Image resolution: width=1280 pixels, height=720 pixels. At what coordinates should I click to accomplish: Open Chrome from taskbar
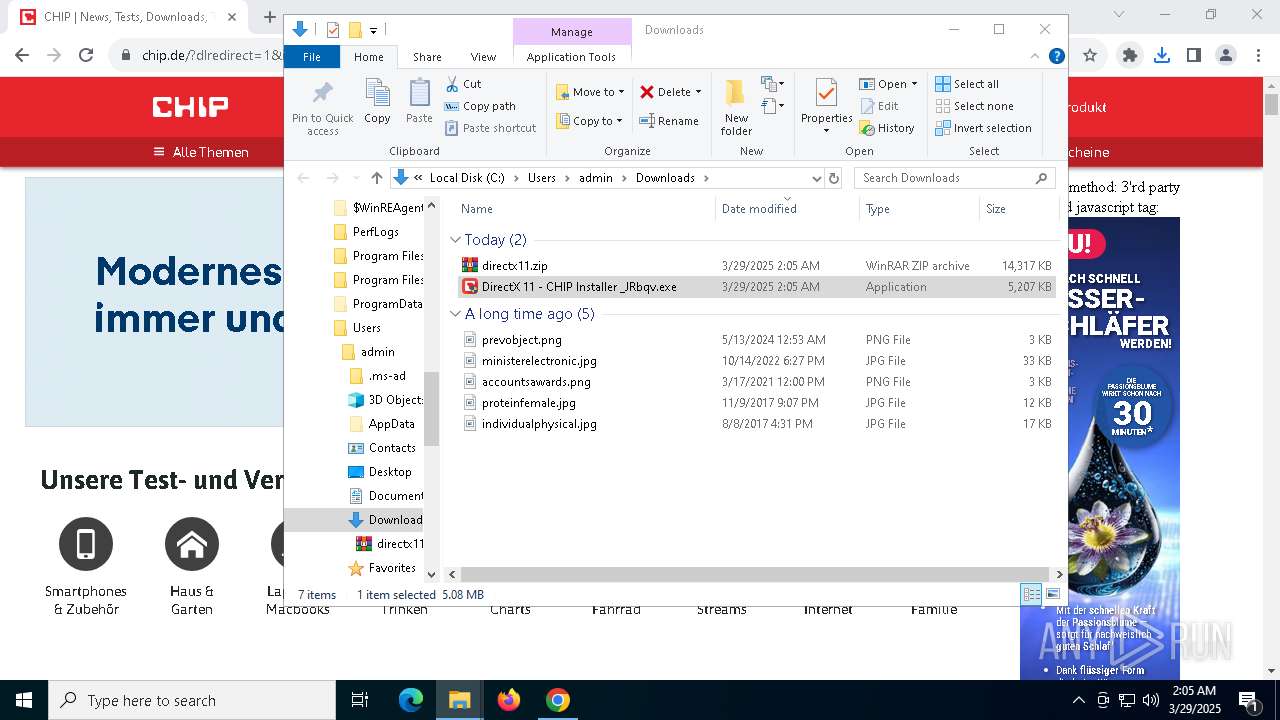coord(558,700)
